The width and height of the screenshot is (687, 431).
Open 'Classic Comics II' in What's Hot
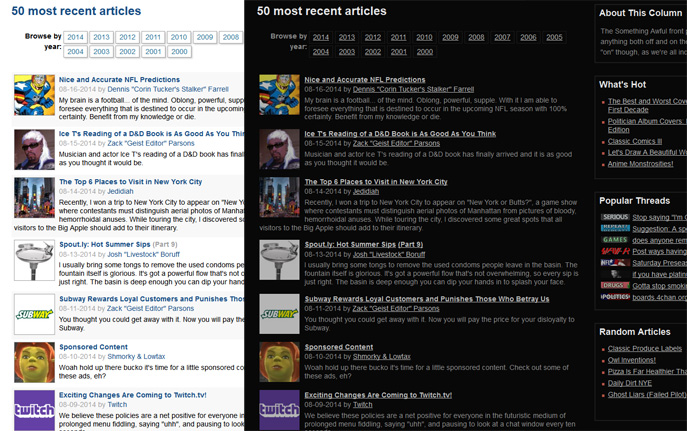[635, 141]
